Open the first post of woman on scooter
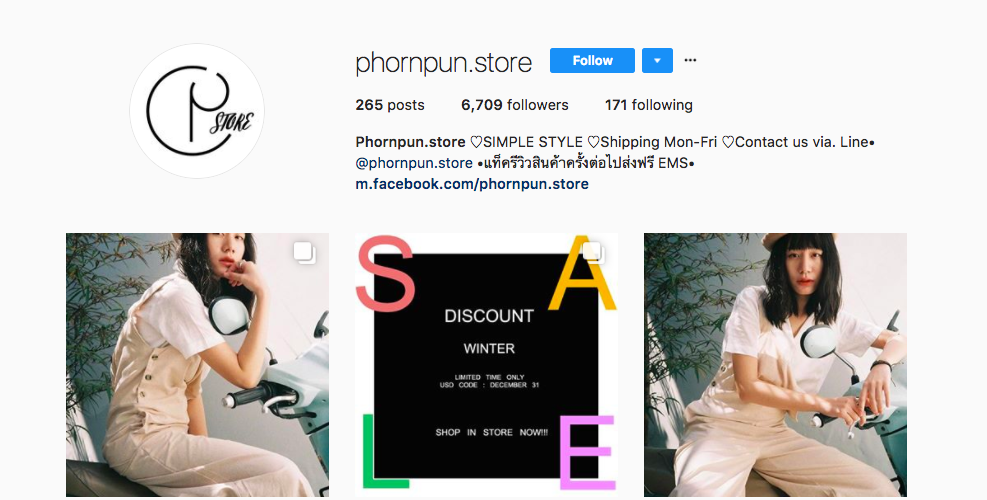This screenshot has width=987, height=500. (198, 365)
